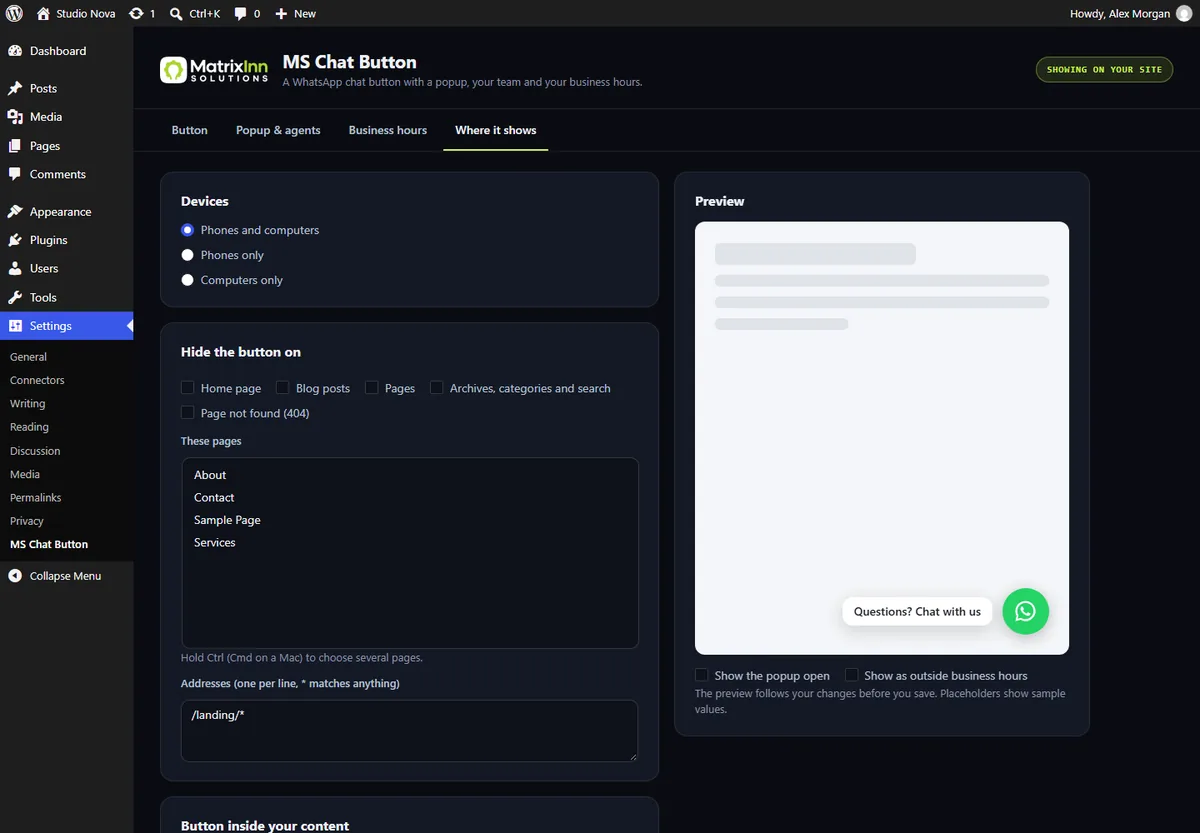This screenshot has height=833, width=1200.
Task: Open the WordPress logo menu
Action: (15, 14)
